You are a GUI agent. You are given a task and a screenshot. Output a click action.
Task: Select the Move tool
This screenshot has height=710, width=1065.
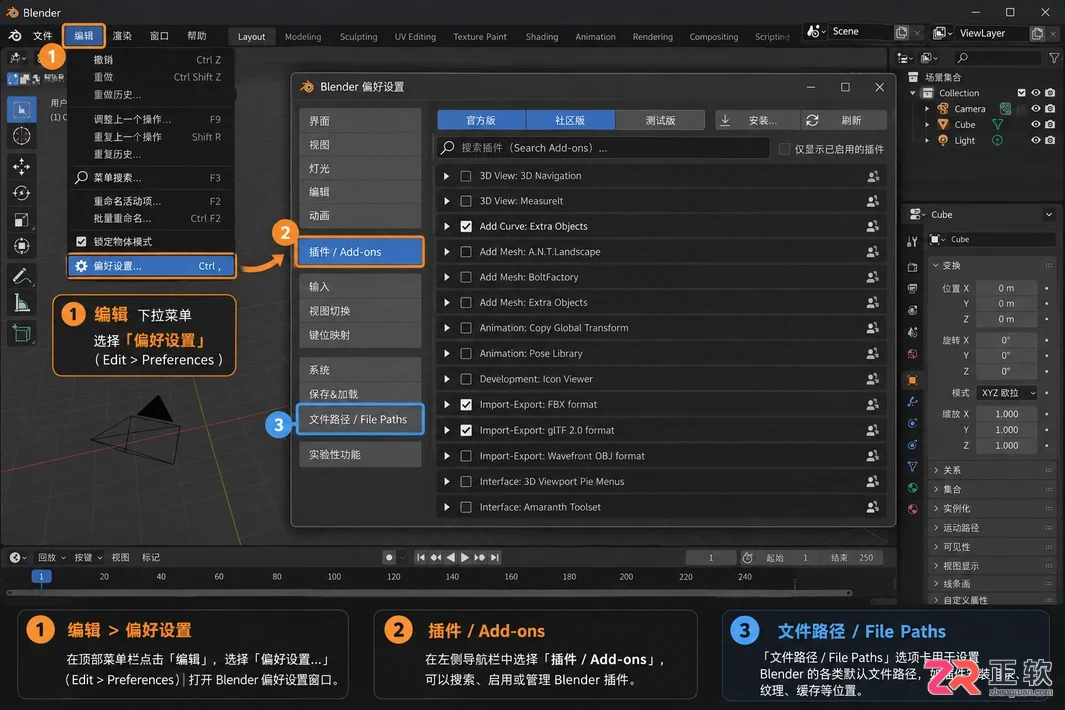(22, 166)
